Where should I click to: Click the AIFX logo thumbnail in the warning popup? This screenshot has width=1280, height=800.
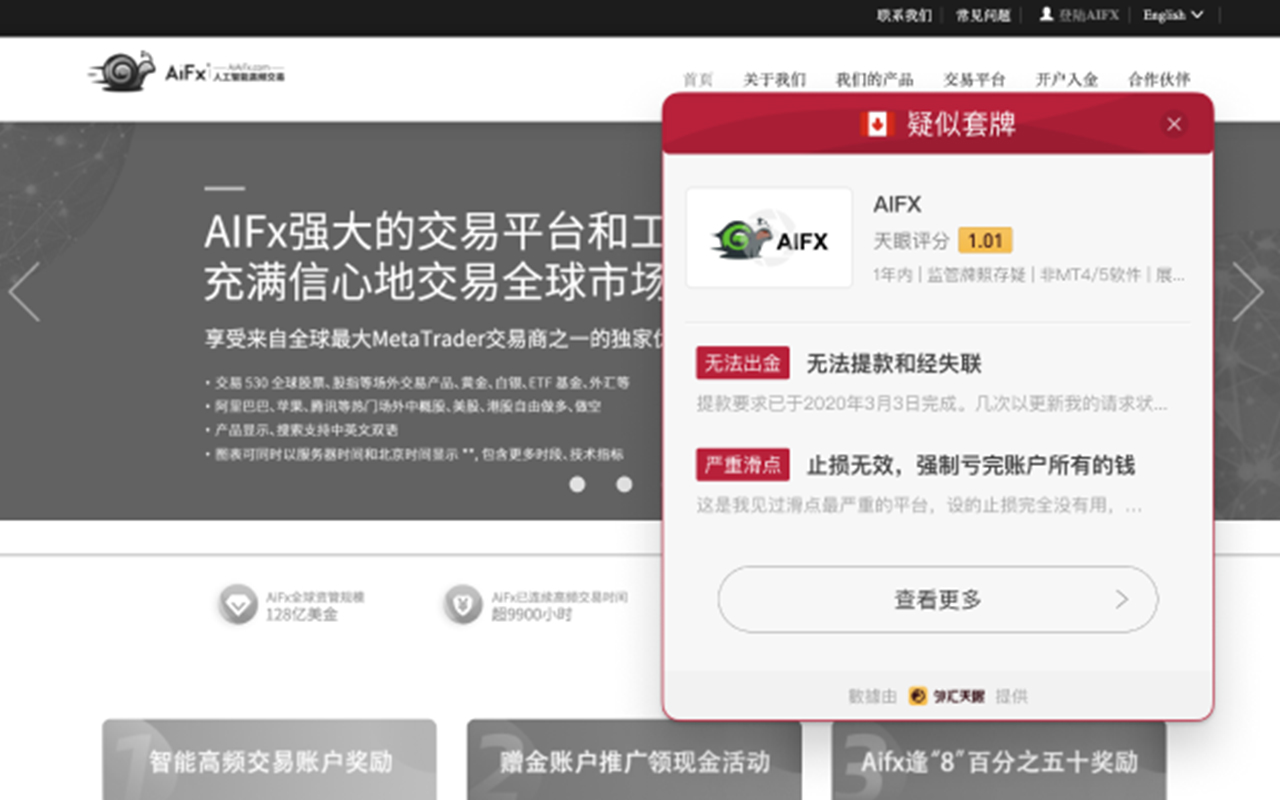point(768,238)
